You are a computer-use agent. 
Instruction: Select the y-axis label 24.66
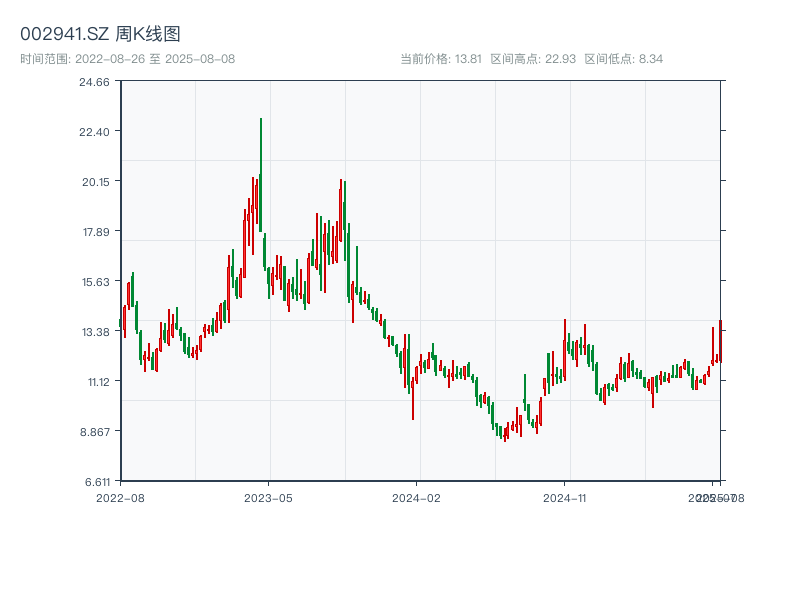pos(94,82)
